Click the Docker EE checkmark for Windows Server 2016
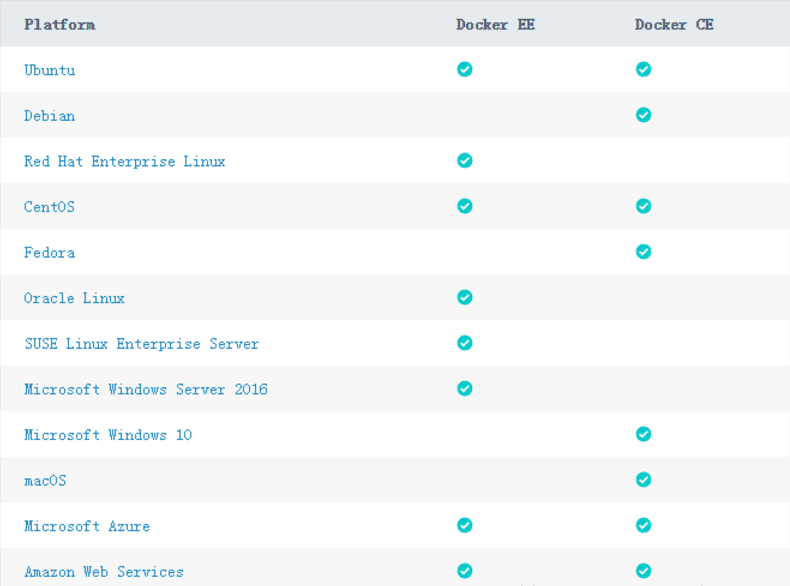Screen dimensions: 790x586 (x=465, y=388)
